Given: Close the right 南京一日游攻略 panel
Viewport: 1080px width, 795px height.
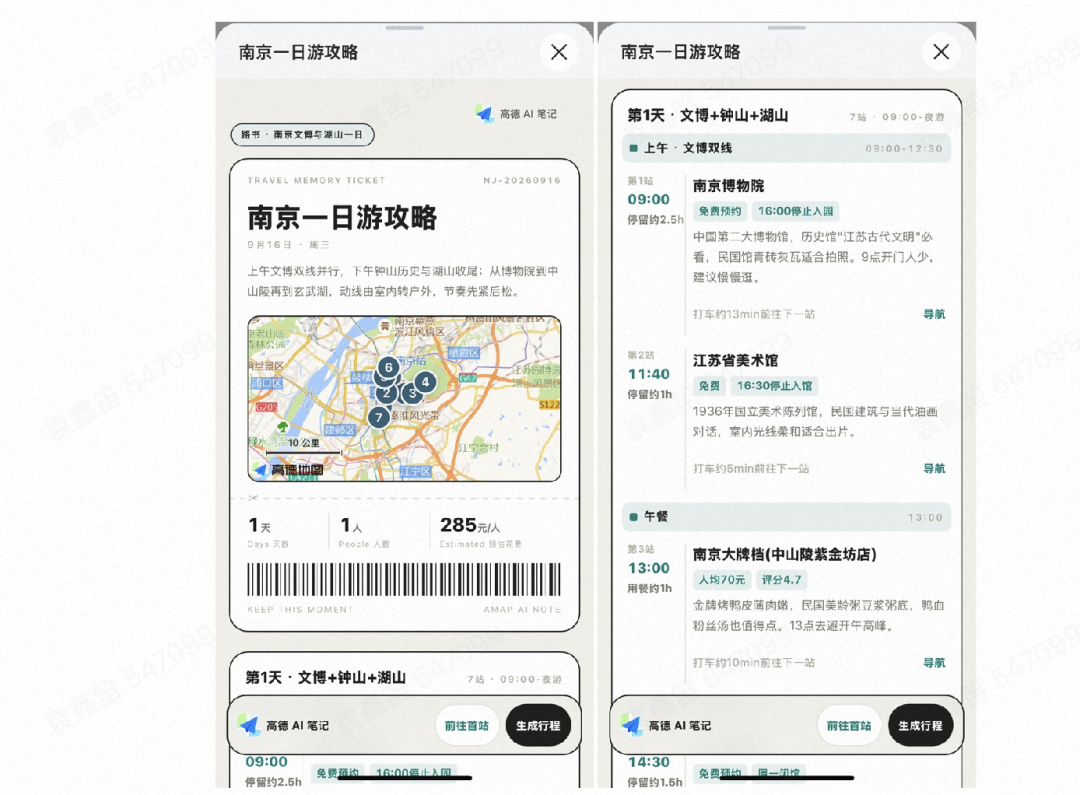Looking at the screenshot, I should pos(940,52).
